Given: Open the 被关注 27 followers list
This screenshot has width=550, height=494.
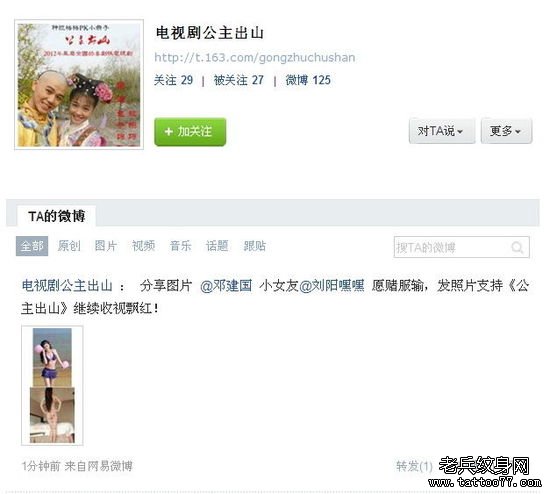Looking at the screenshot, I should pyautogui.click(x=239, y=80).
